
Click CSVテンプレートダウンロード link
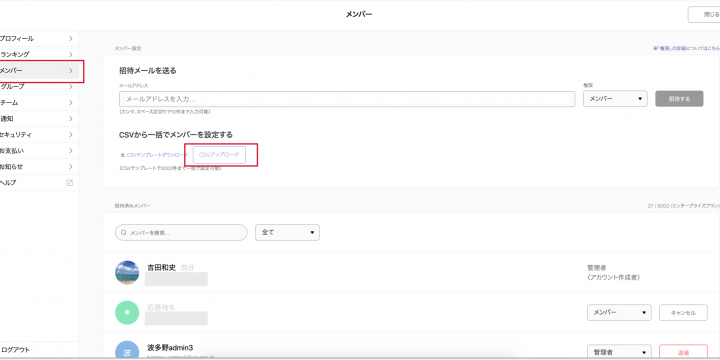pyautogui.click(x=157, y=155)
